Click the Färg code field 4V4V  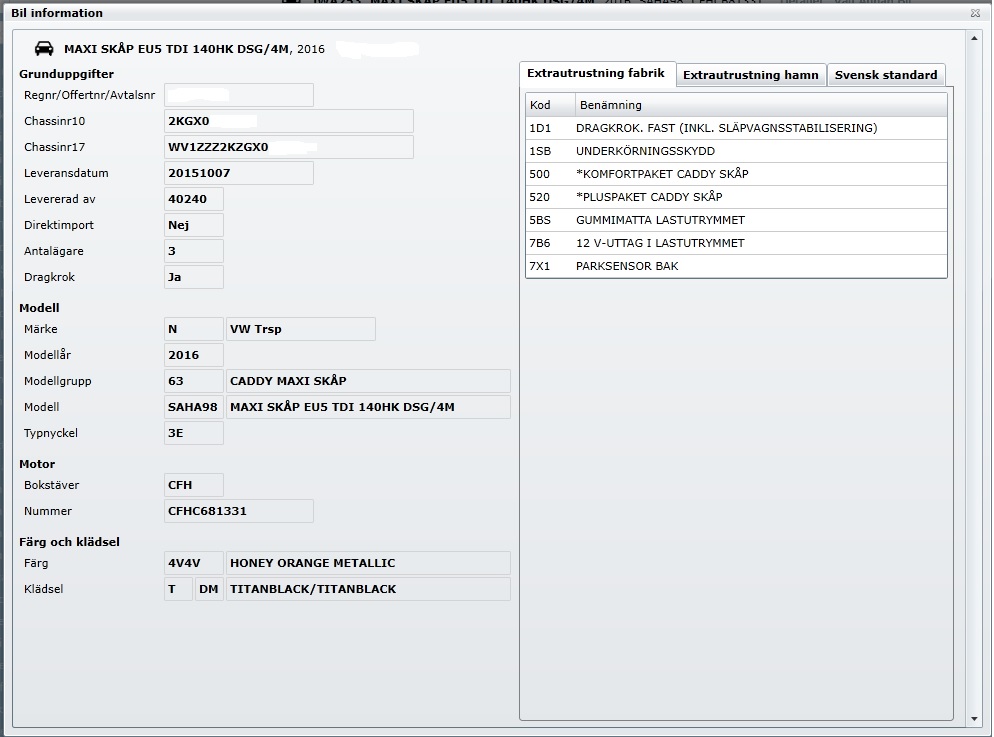coord(193,563)
